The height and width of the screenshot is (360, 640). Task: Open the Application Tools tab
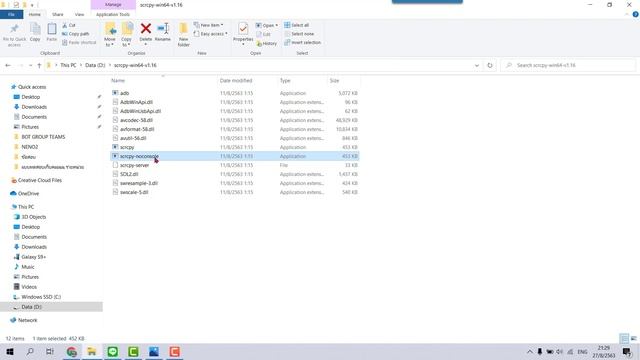coord(113,14)
